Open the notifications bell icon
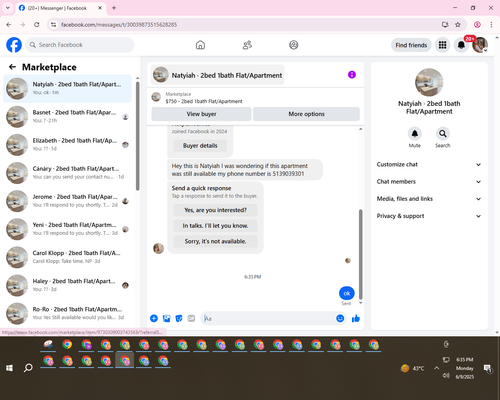The height and width of the screenshot is (400, 500). pyautogui.click(x=461, y=45)
